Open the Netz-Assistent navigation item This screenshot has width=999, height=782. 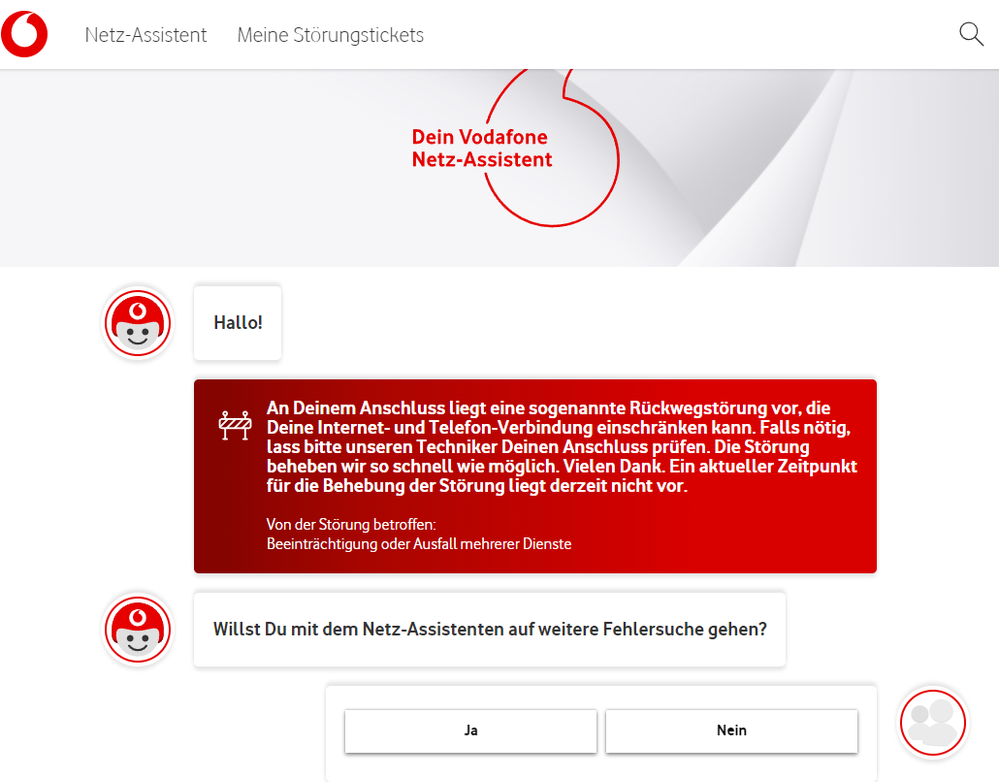pyautogui.click(x=146, y=34)
